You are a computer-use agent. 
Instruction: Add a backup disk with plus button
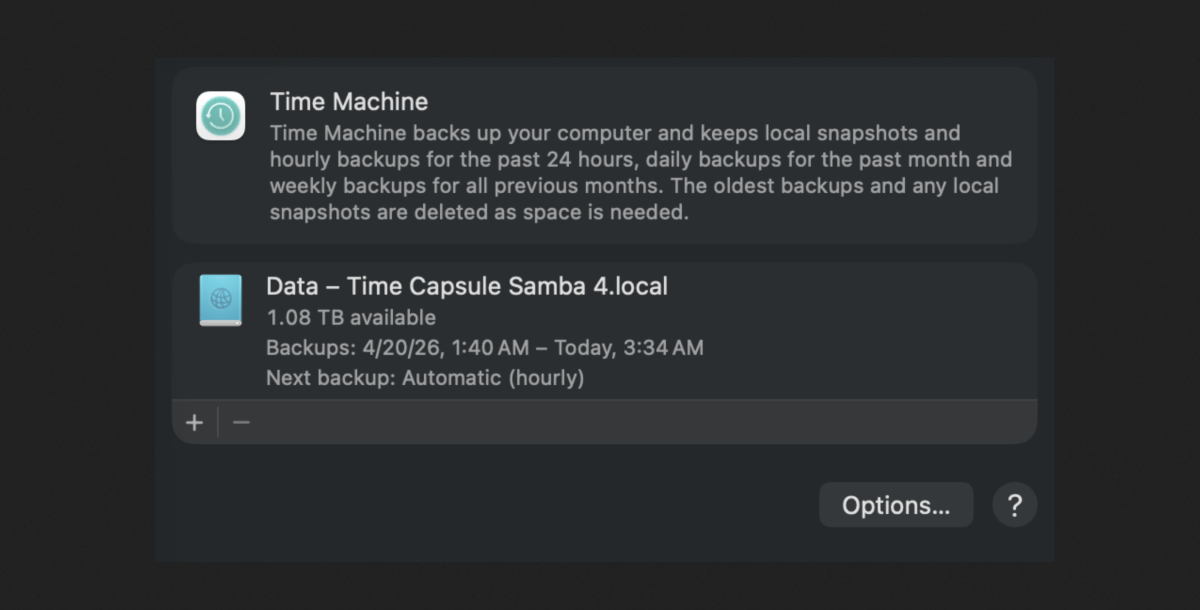tap(194, 423)
